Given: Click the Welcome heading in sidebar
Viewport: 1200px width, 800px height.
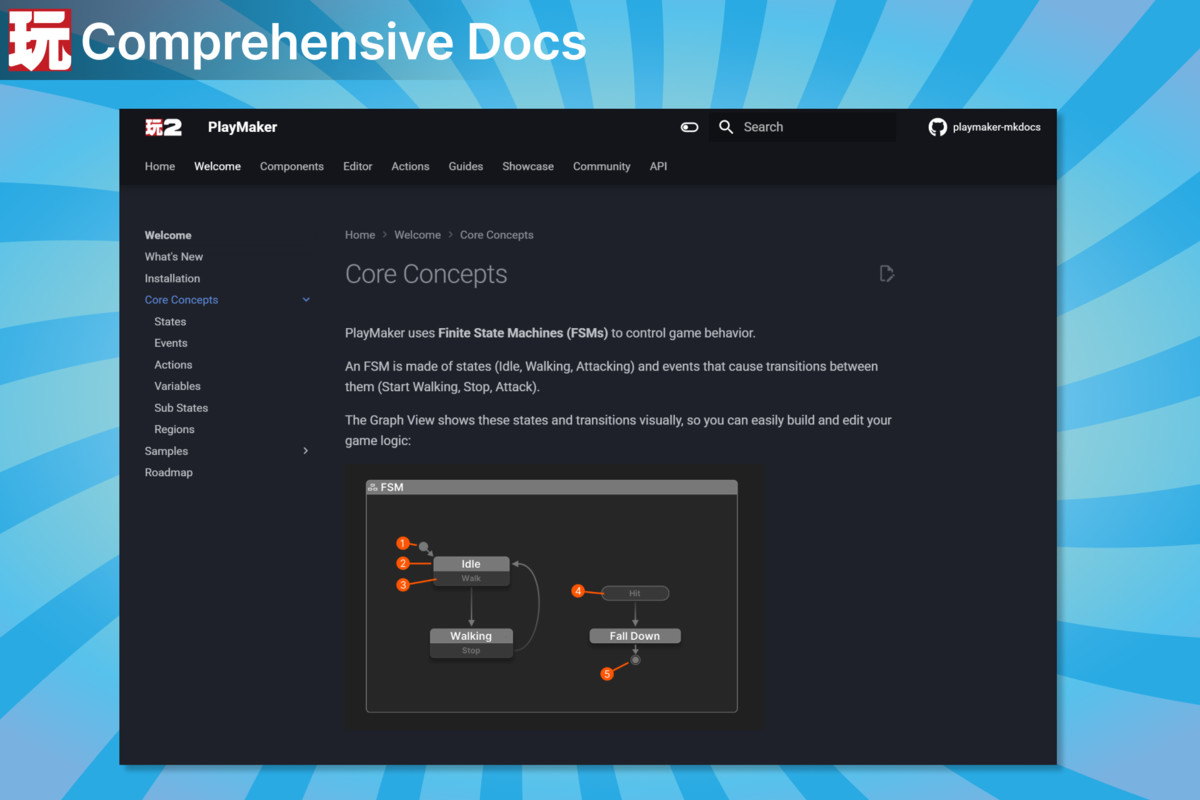Looking at the screenshot, I should (168, 235).
